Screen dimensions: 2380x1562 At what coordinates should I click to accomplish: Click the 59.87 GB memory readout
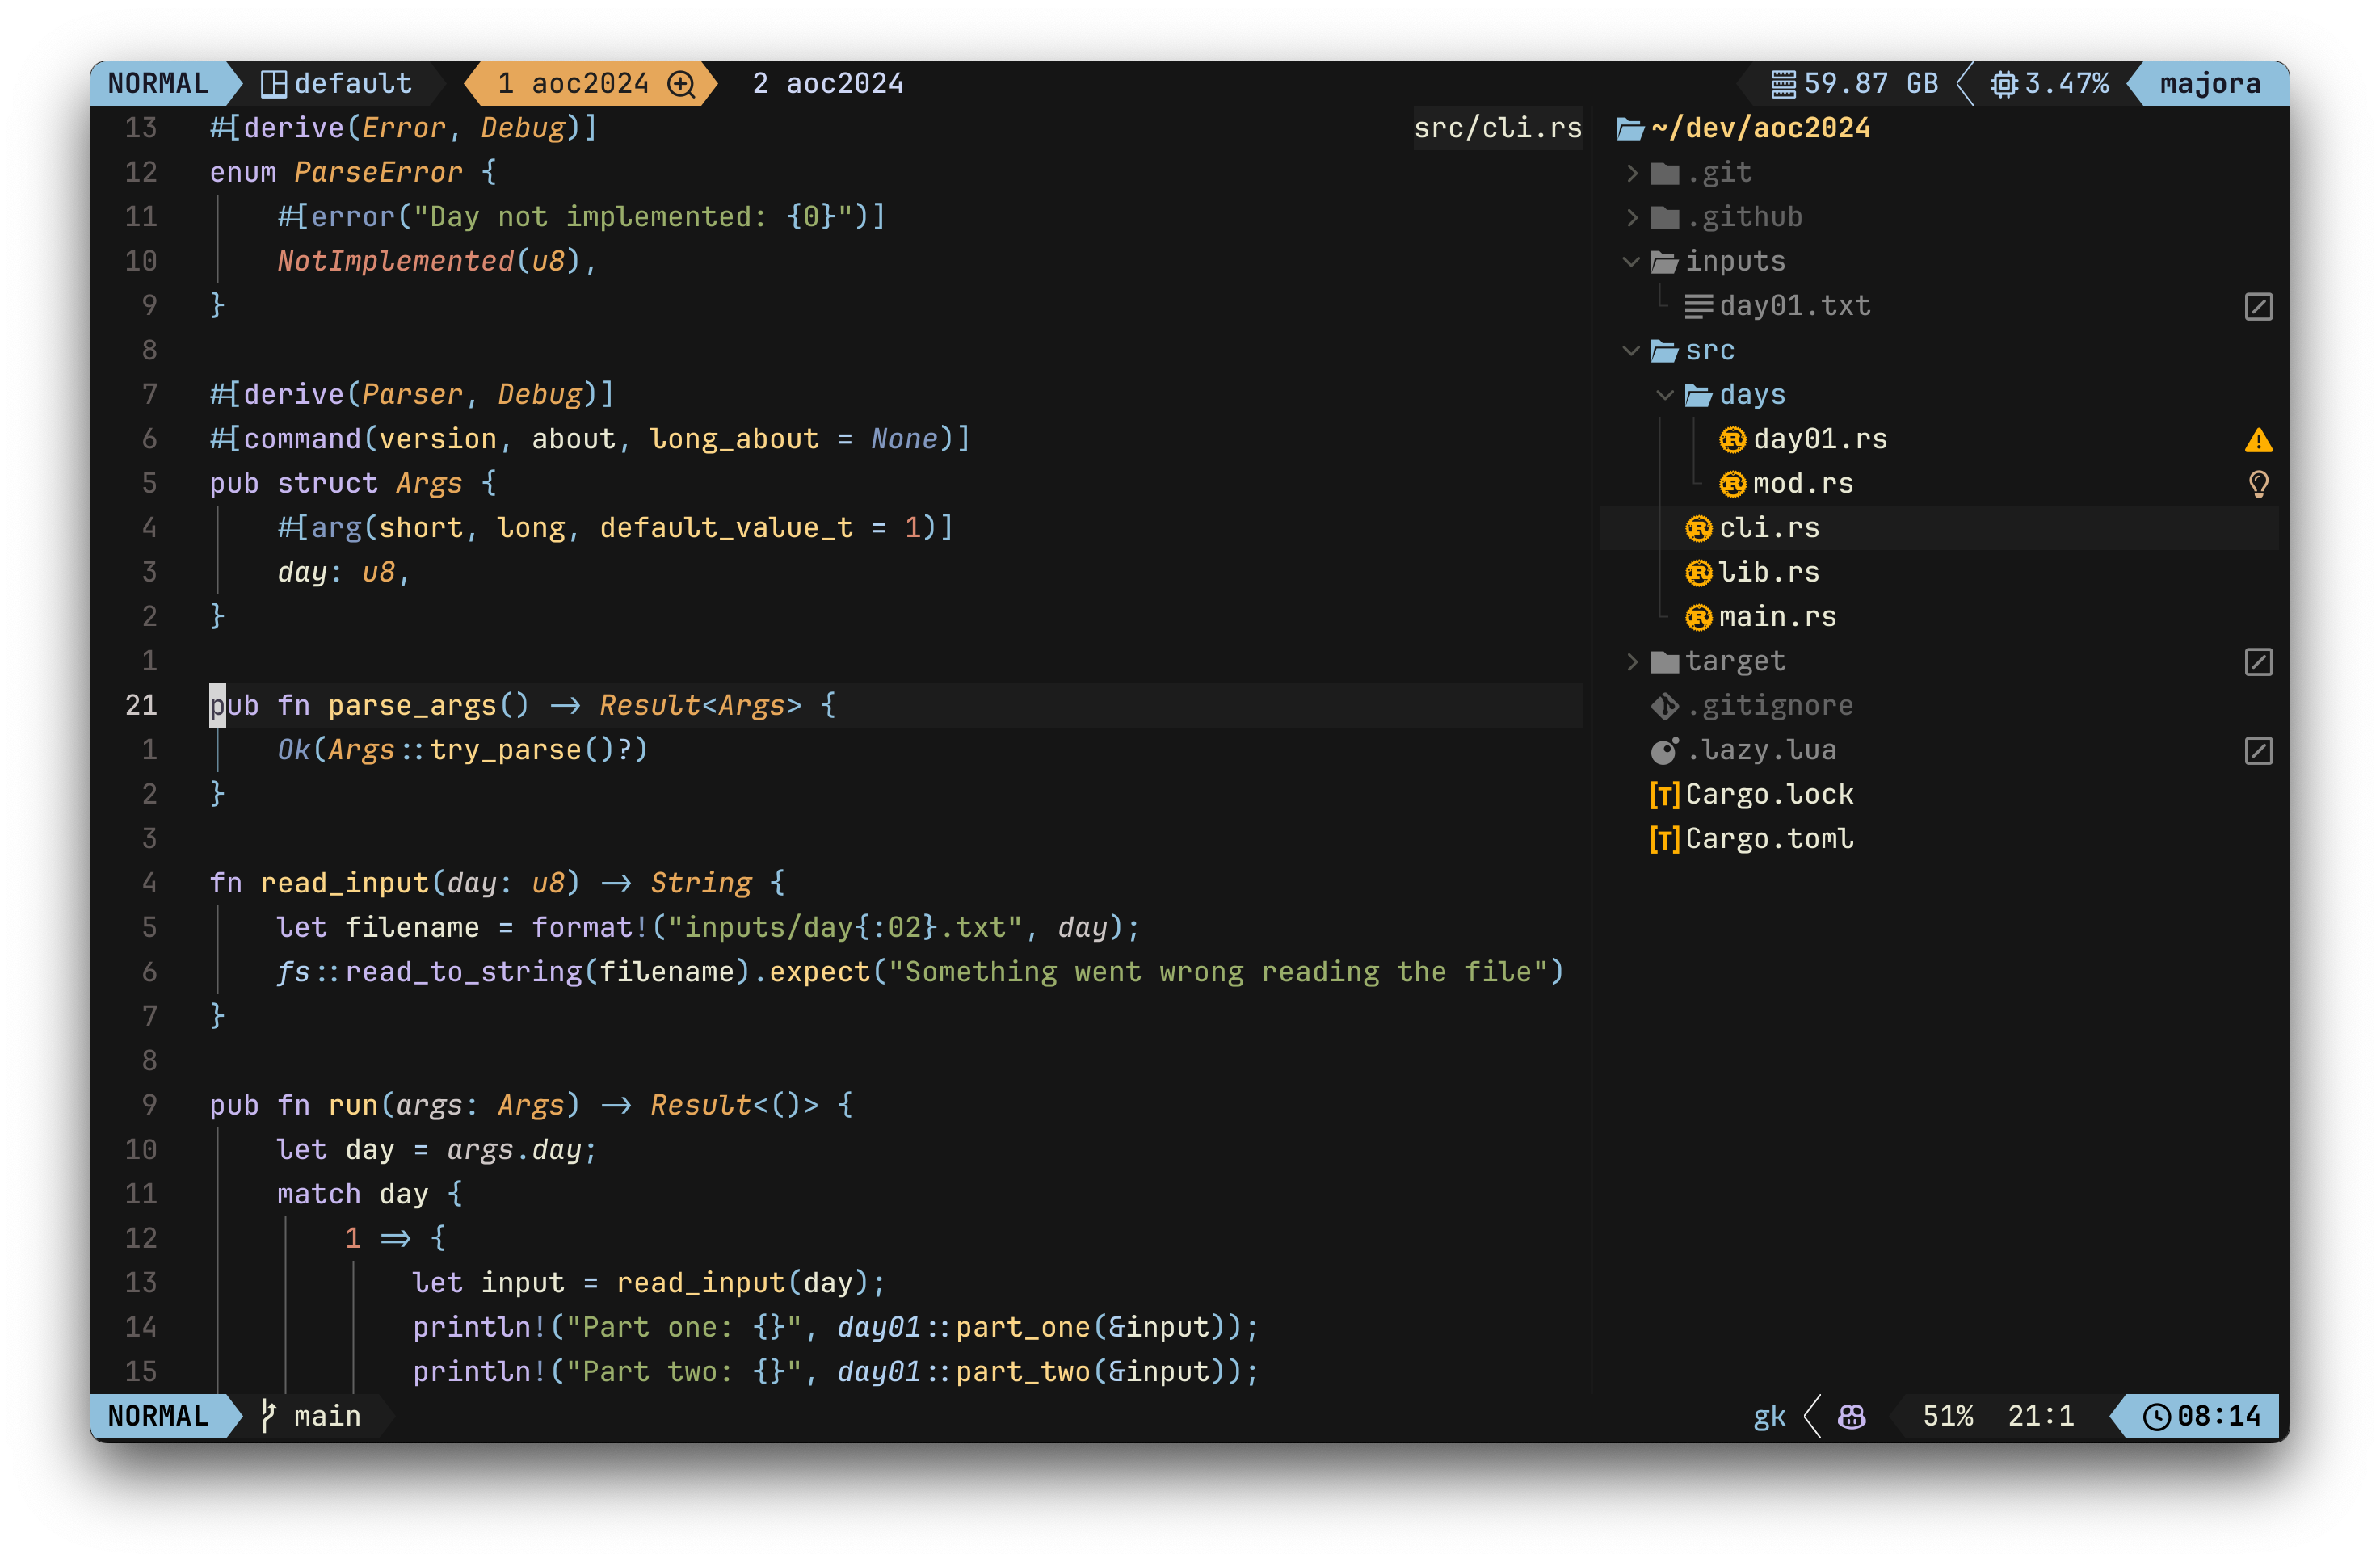point(1870,84)
